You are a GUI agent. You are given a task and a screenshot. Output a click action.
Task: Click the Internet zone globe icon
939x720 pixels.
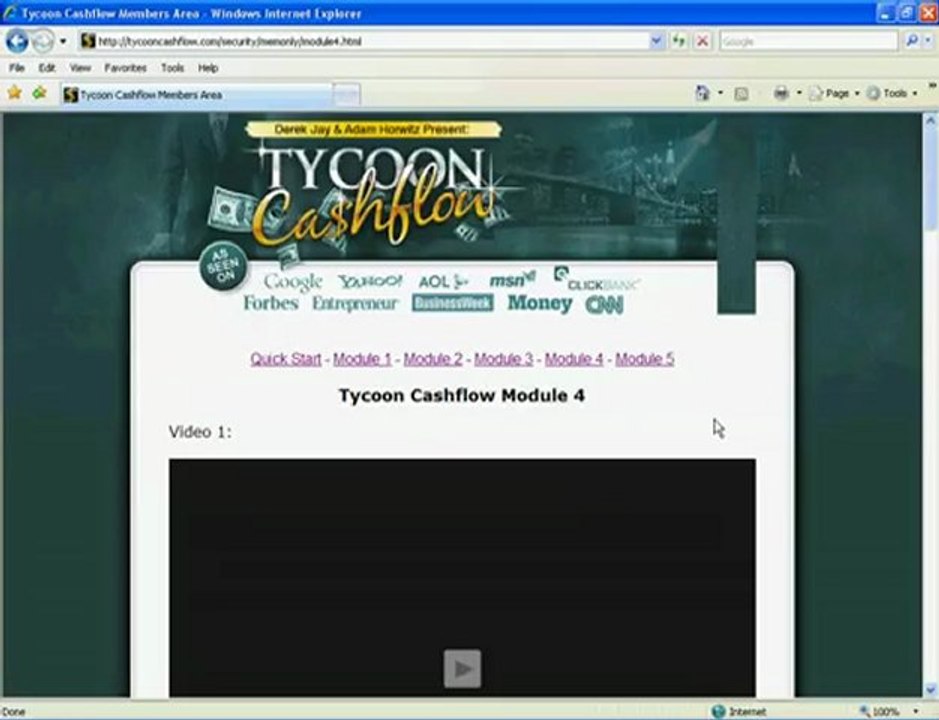(719, 711)
